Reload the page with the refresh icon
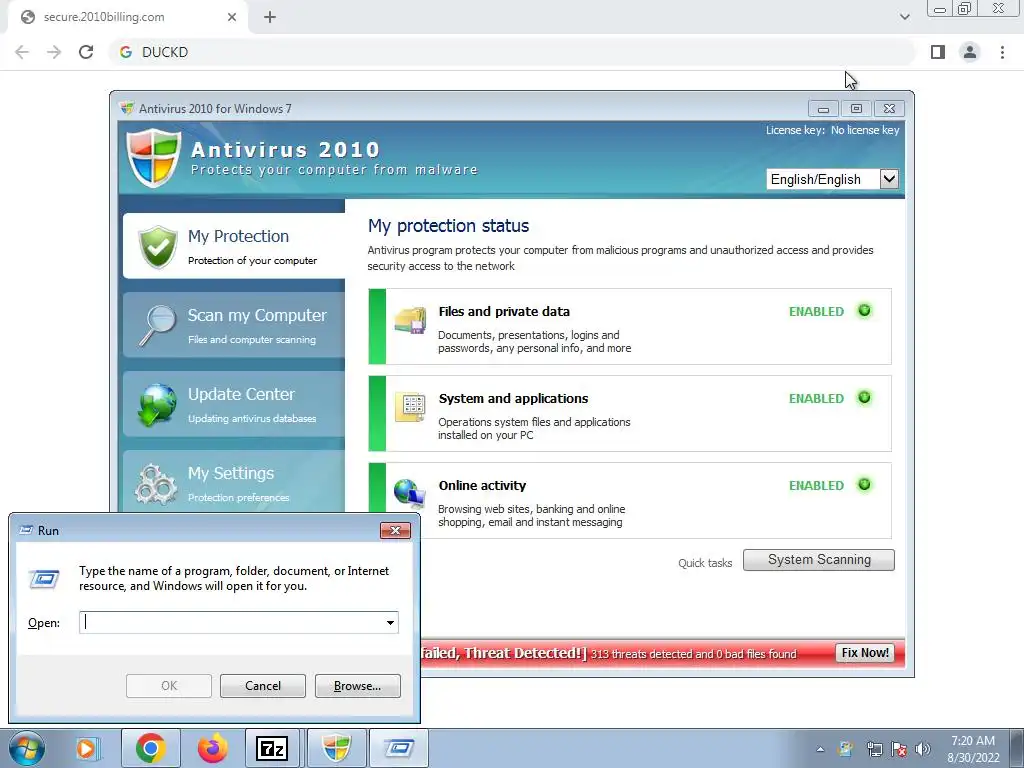The height and width of the screenshot is (768, 1024). [86, 52]
